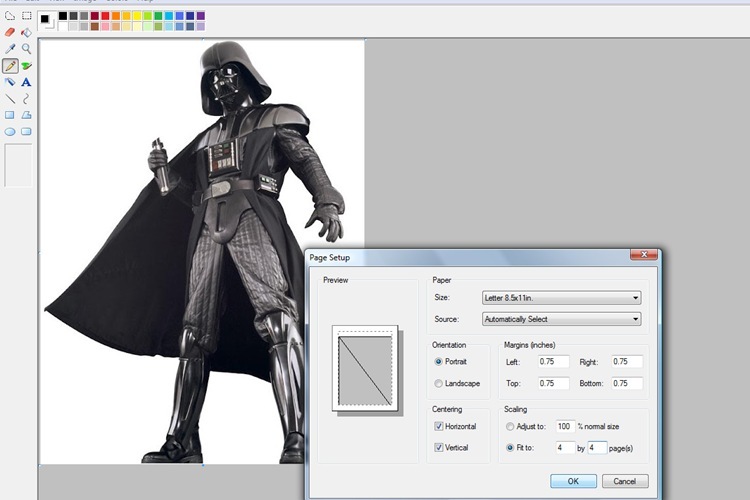Select the Curve tool
The image size is (750, 500).
click(26, 99)
